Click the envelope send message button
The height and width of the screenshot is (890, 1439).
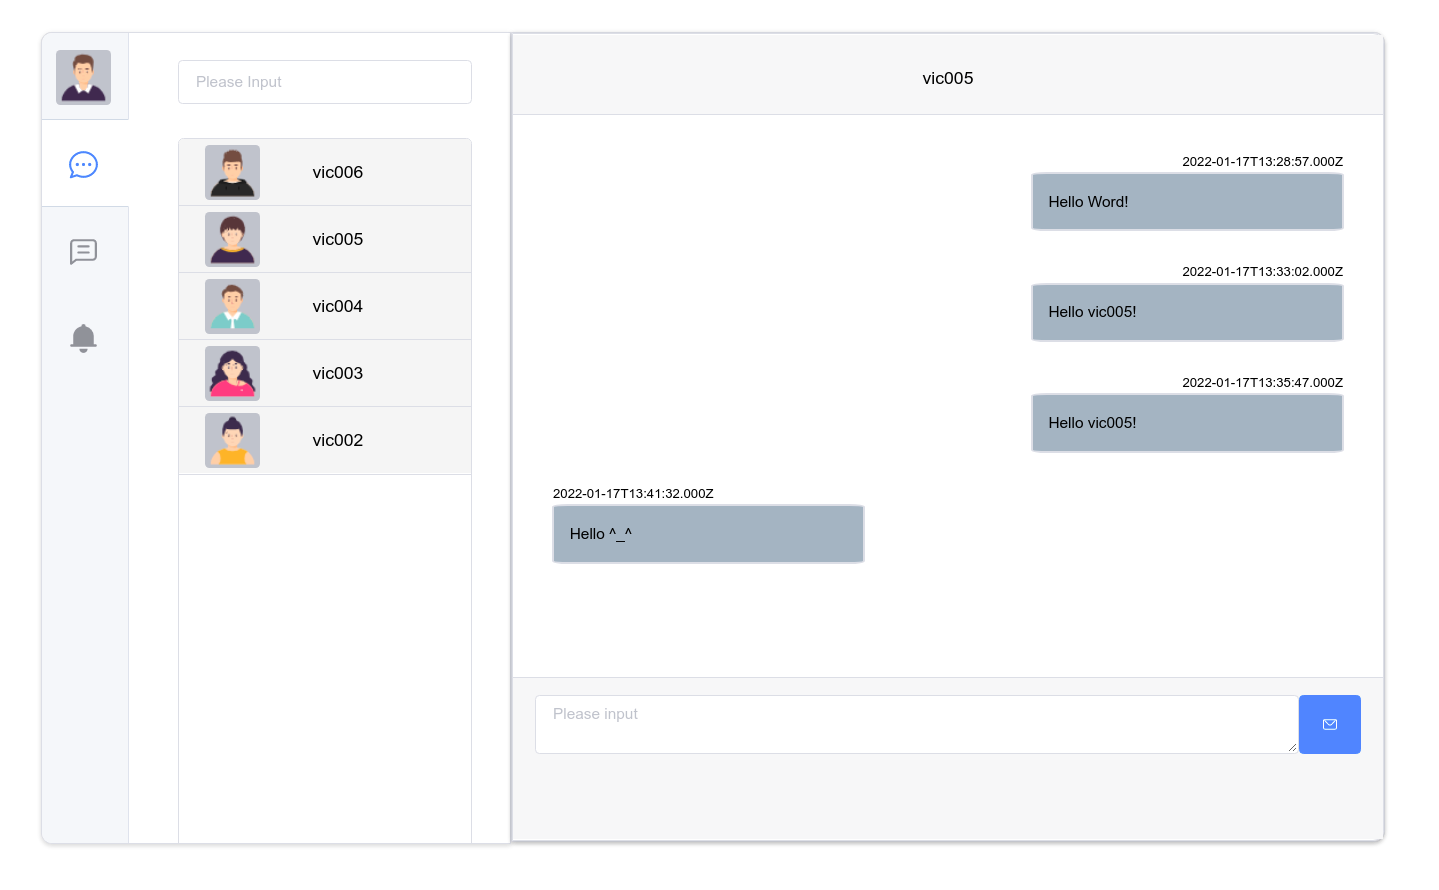click(x=1329, y=724)
